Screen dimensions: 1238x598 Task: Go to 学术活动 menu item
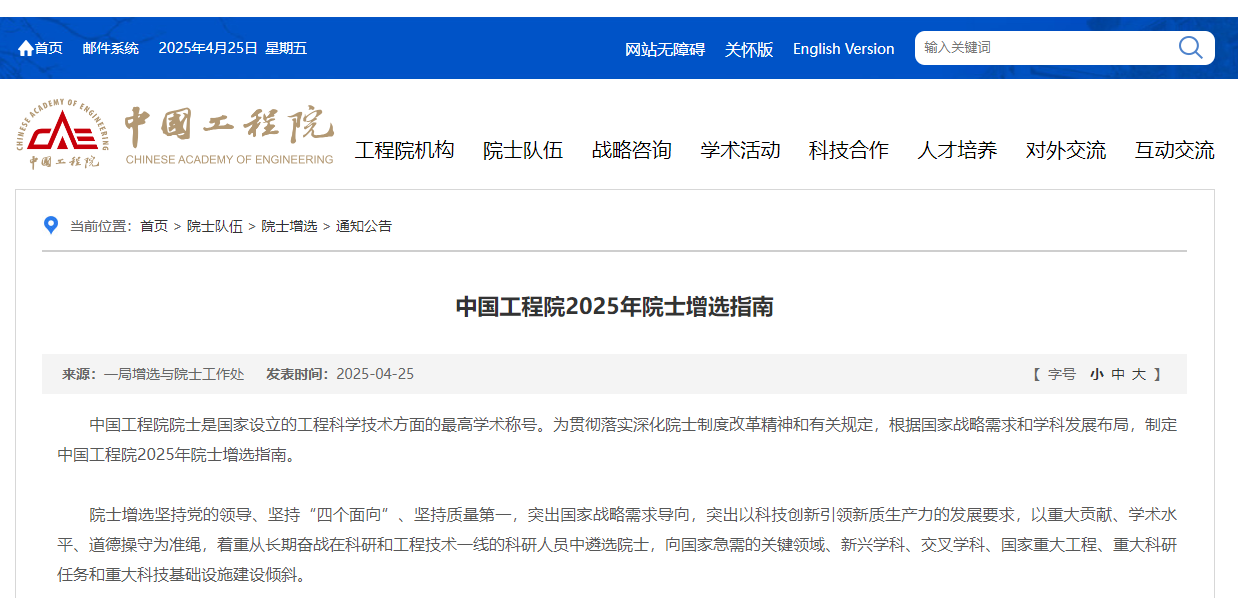740,150
